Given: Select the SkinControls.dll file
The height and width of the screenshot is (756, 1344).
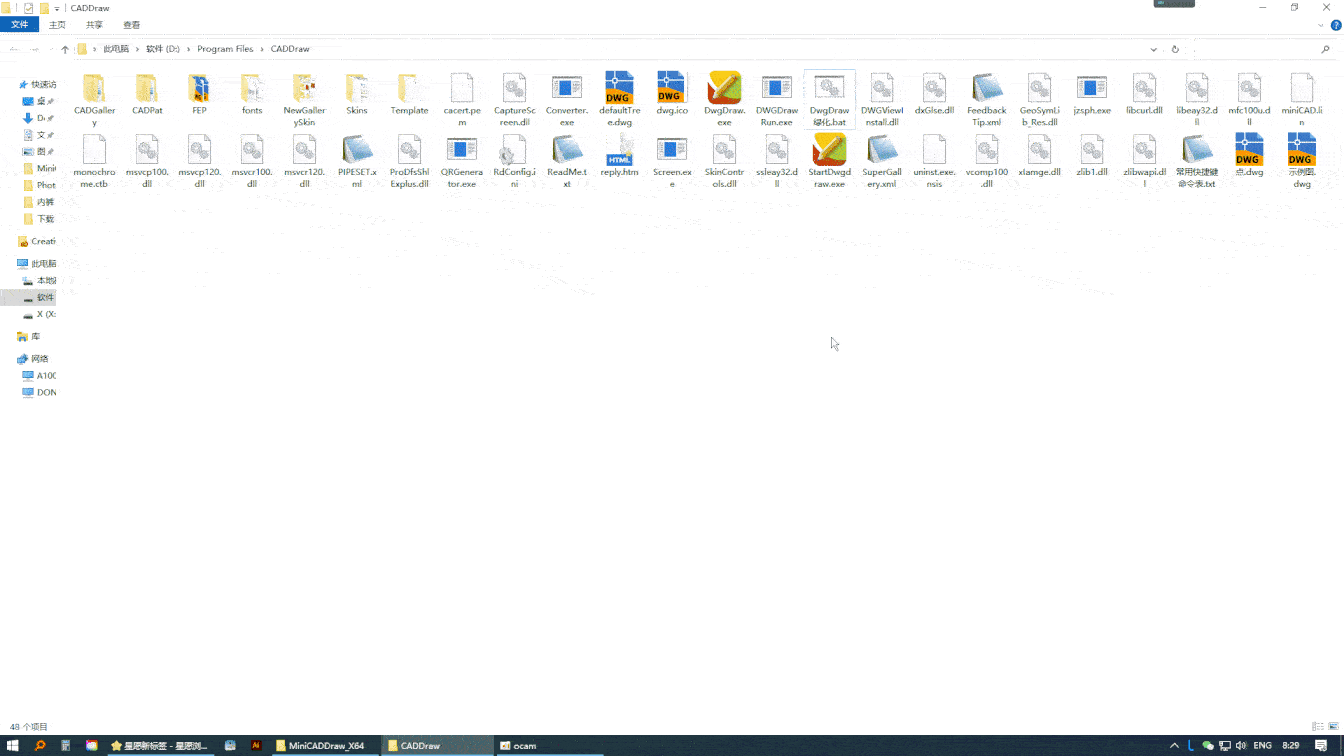Looking at the screenshot, I should point(724,161).
